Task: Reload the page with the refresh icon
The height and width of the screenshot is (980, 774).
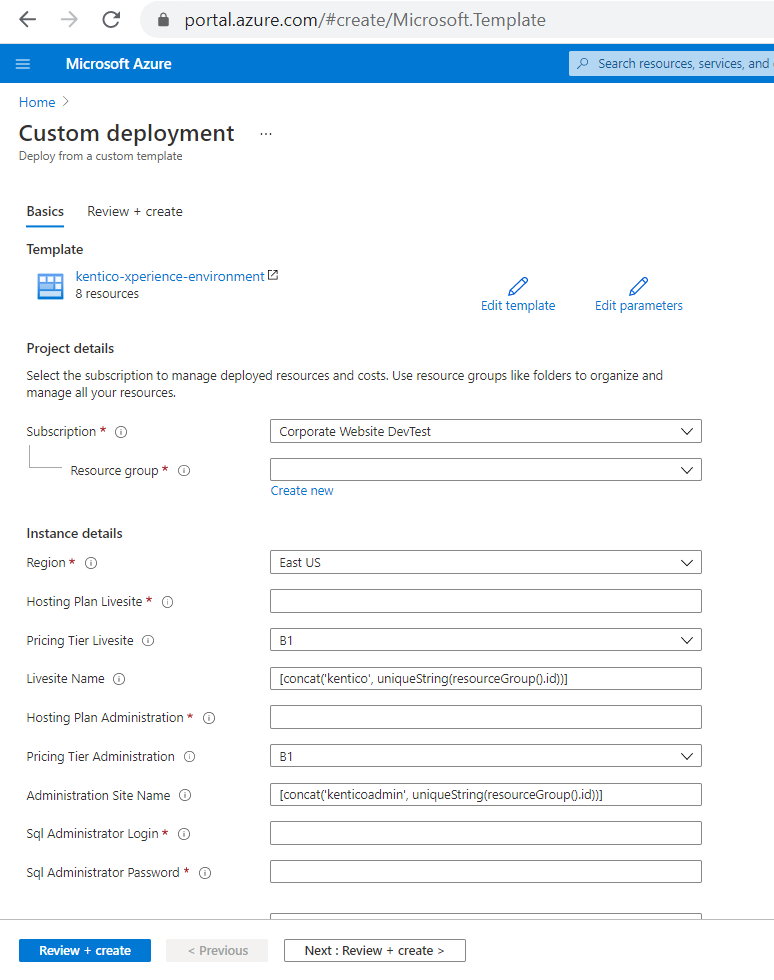Action: [111, 20]
